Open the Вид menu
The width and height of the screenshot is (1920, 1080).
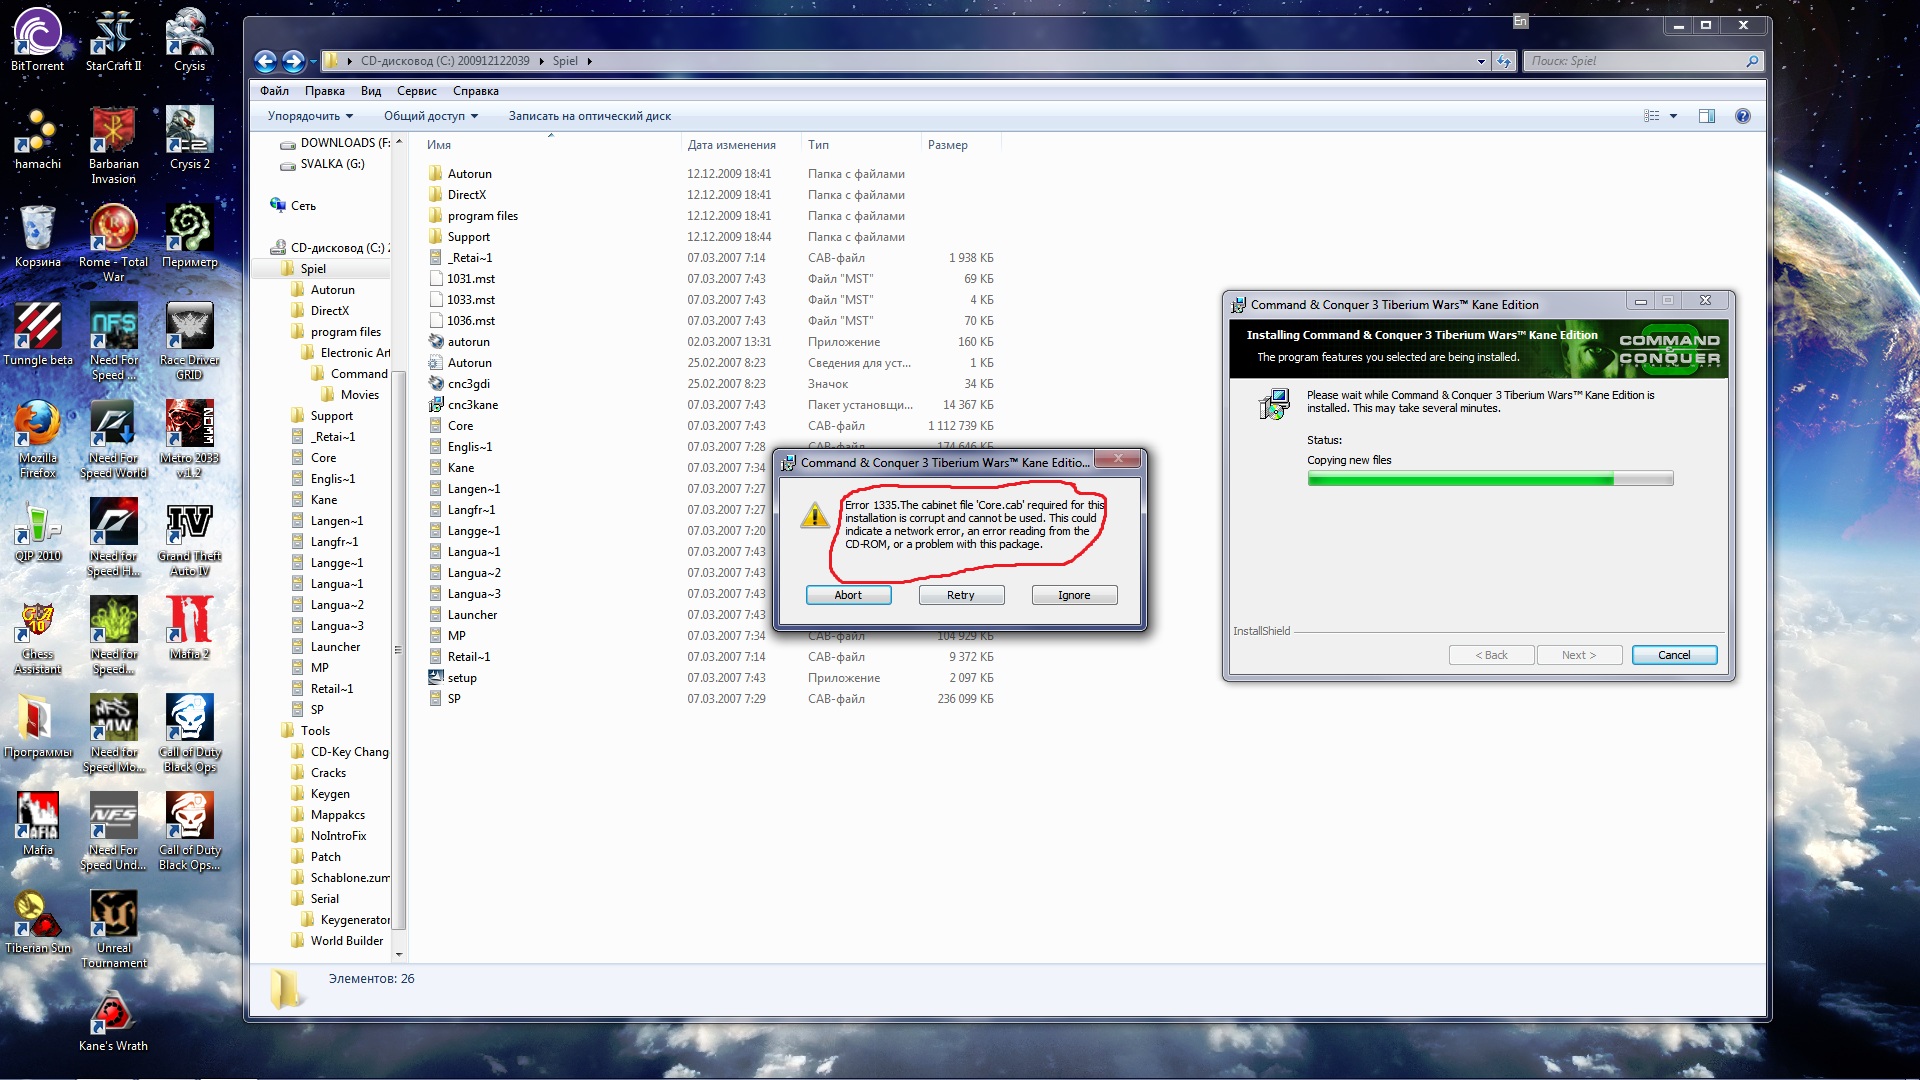[x=371, y=91]
